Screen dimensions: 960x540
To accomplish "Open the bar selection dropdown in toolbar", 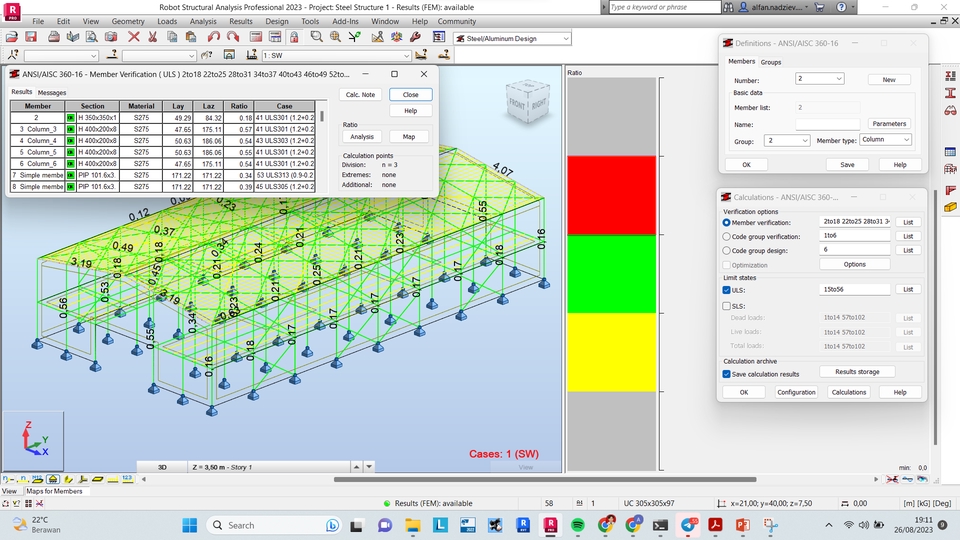I will 191,55.
